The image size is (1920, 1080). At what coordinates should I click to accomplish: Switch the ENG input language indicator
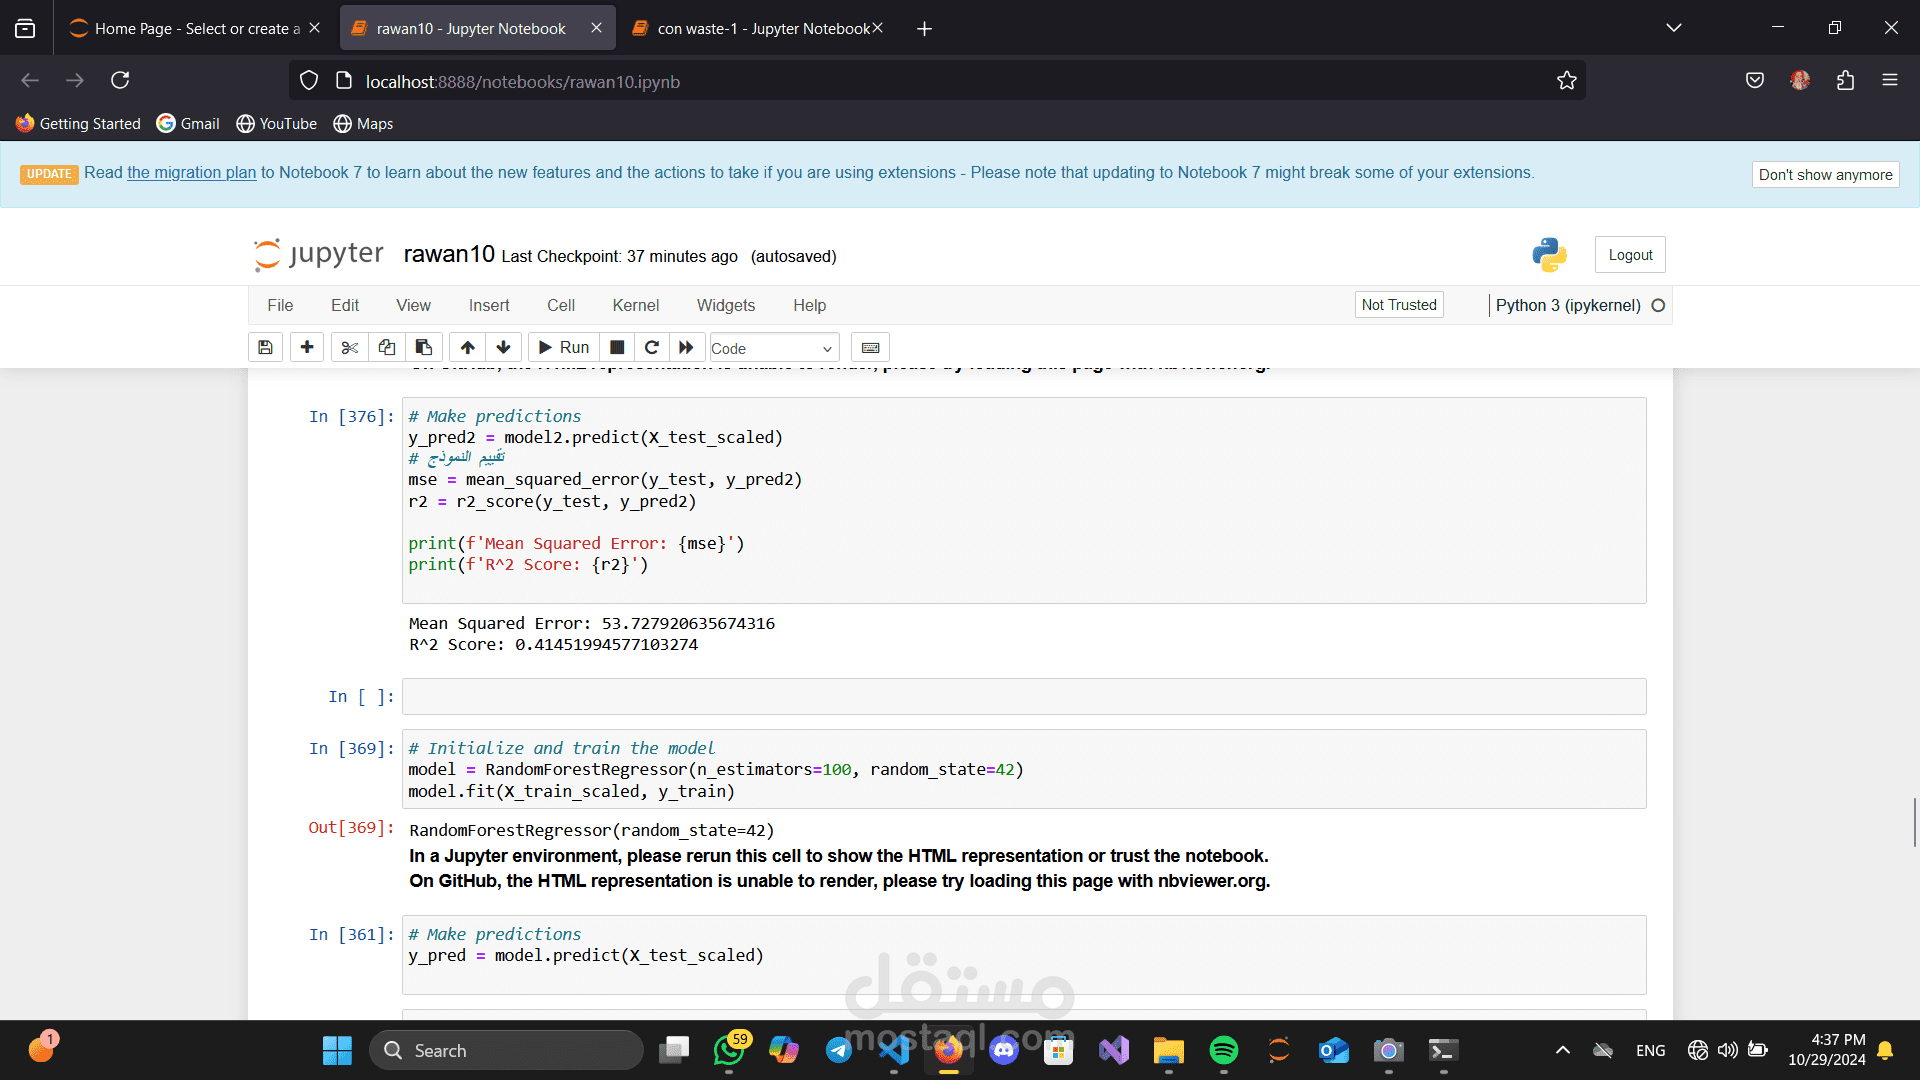pos(1651,1050)
